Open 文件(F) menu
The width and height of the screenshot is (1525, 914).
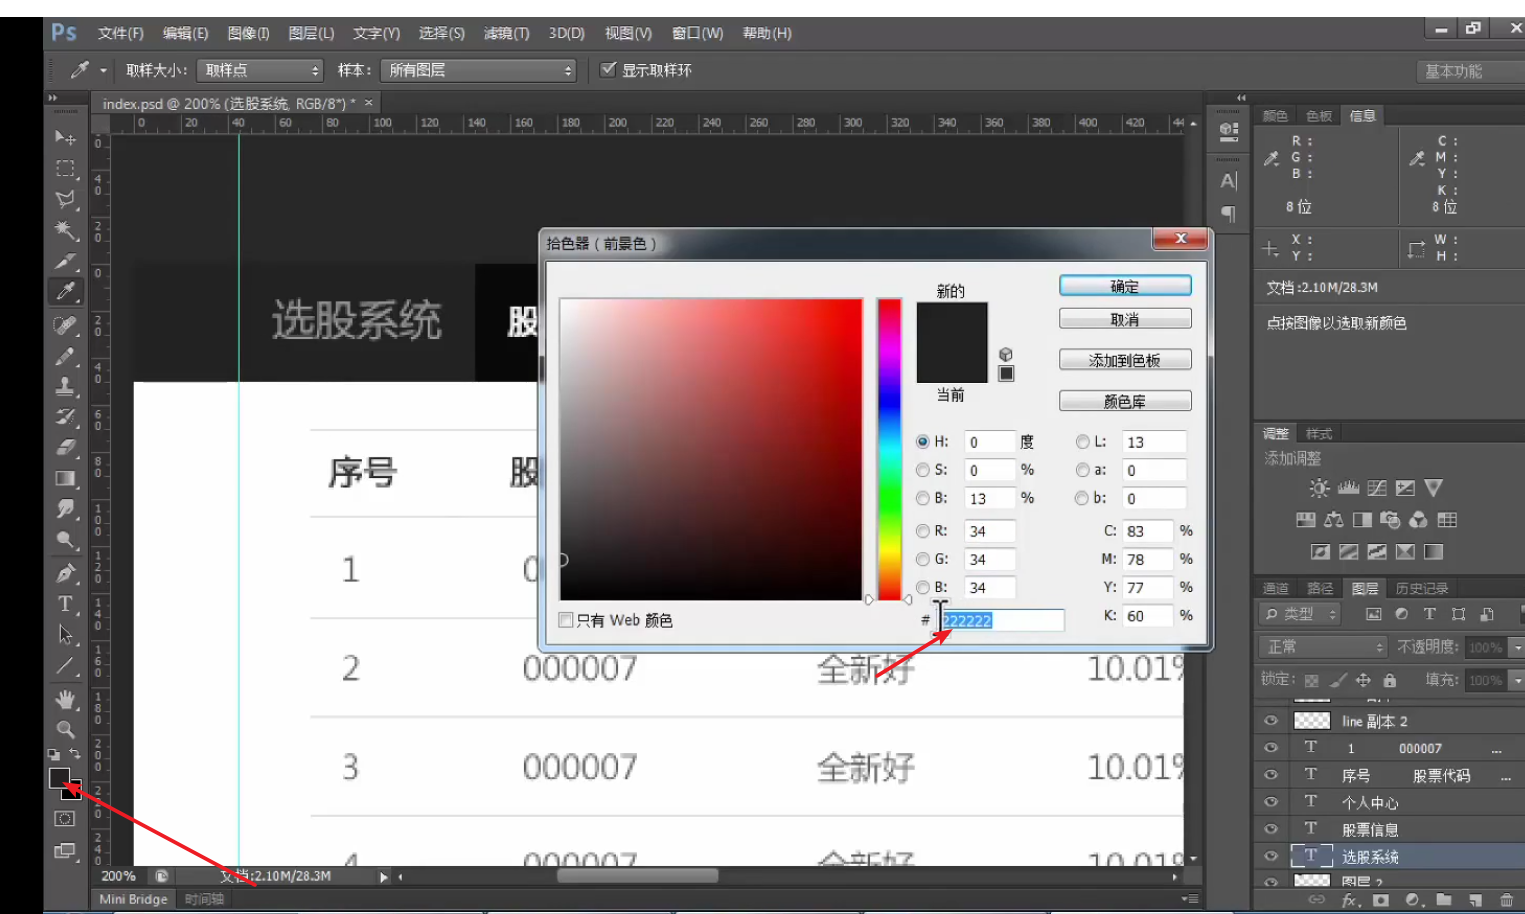pos(121,33)
